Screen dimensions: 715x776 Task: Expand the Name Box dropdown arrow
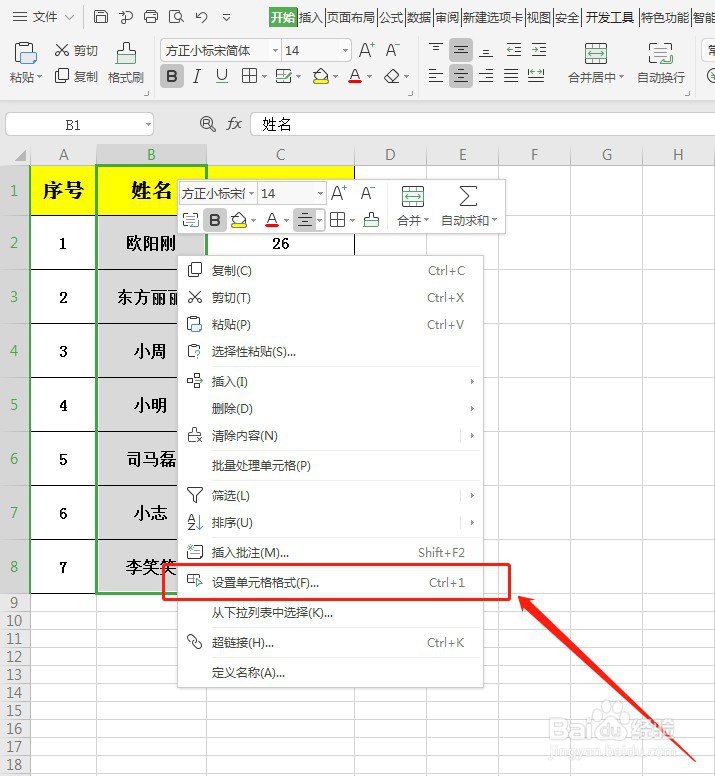point(147,125)
